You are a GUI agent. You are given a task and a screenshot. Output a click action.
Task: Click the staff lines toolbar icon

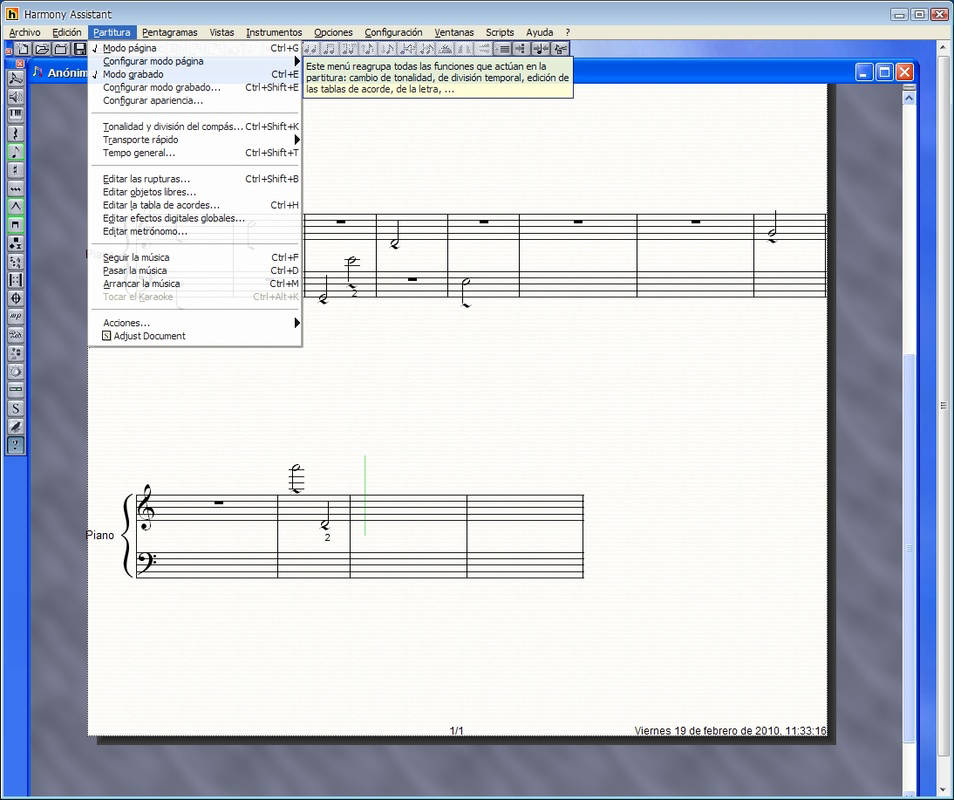coord(502,49)
